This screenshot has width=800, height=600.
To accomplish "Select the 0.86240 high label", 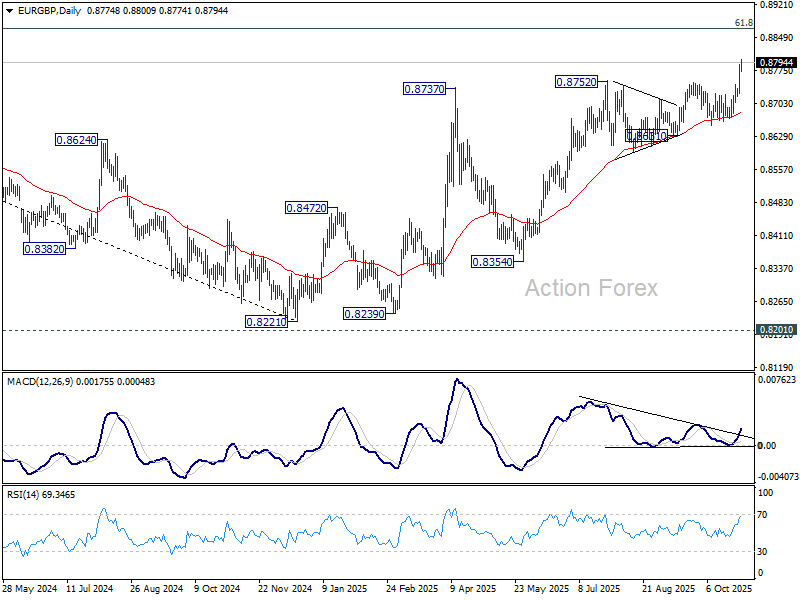I will (x=76, y=140).
